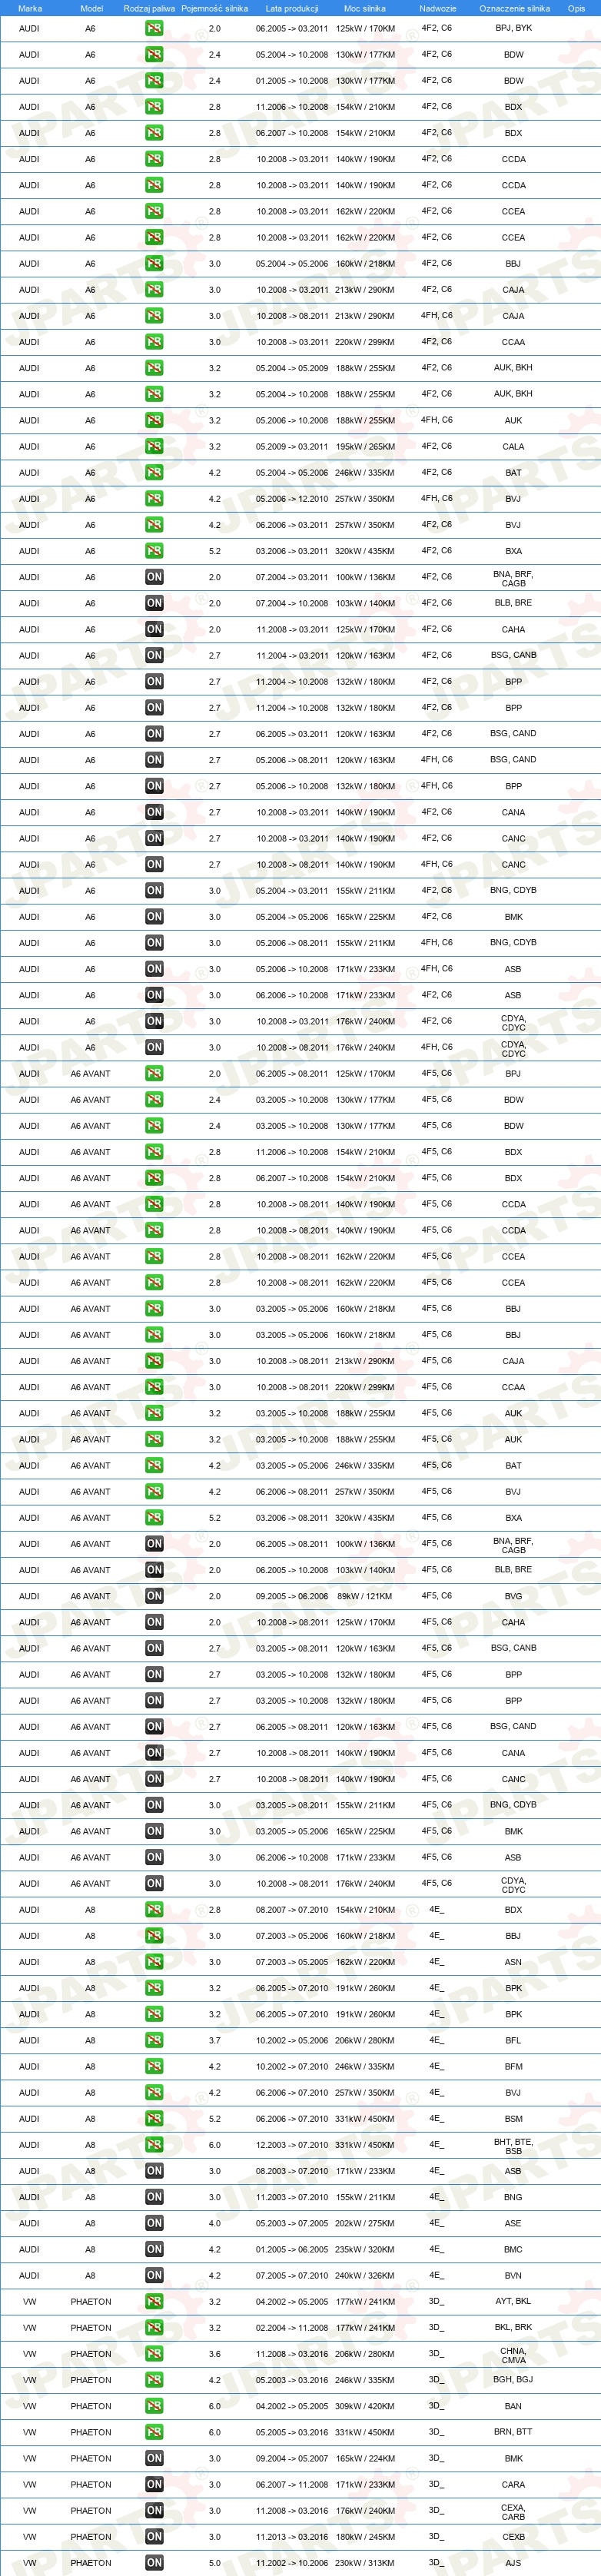Click the Nadwozie column header
This screenshot has height=2576, width=601.
coord(437,8)
